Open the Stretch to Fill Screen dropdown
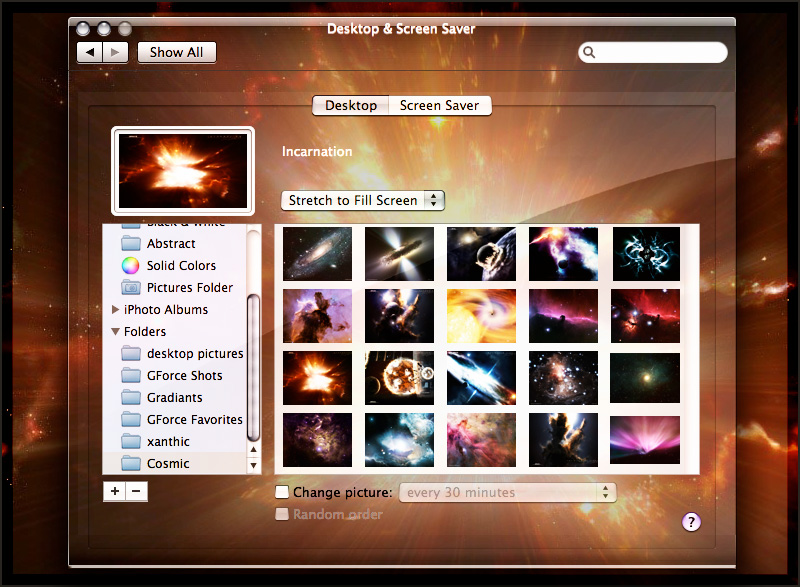This screenshot has width=800, height=587. (363, 200)
